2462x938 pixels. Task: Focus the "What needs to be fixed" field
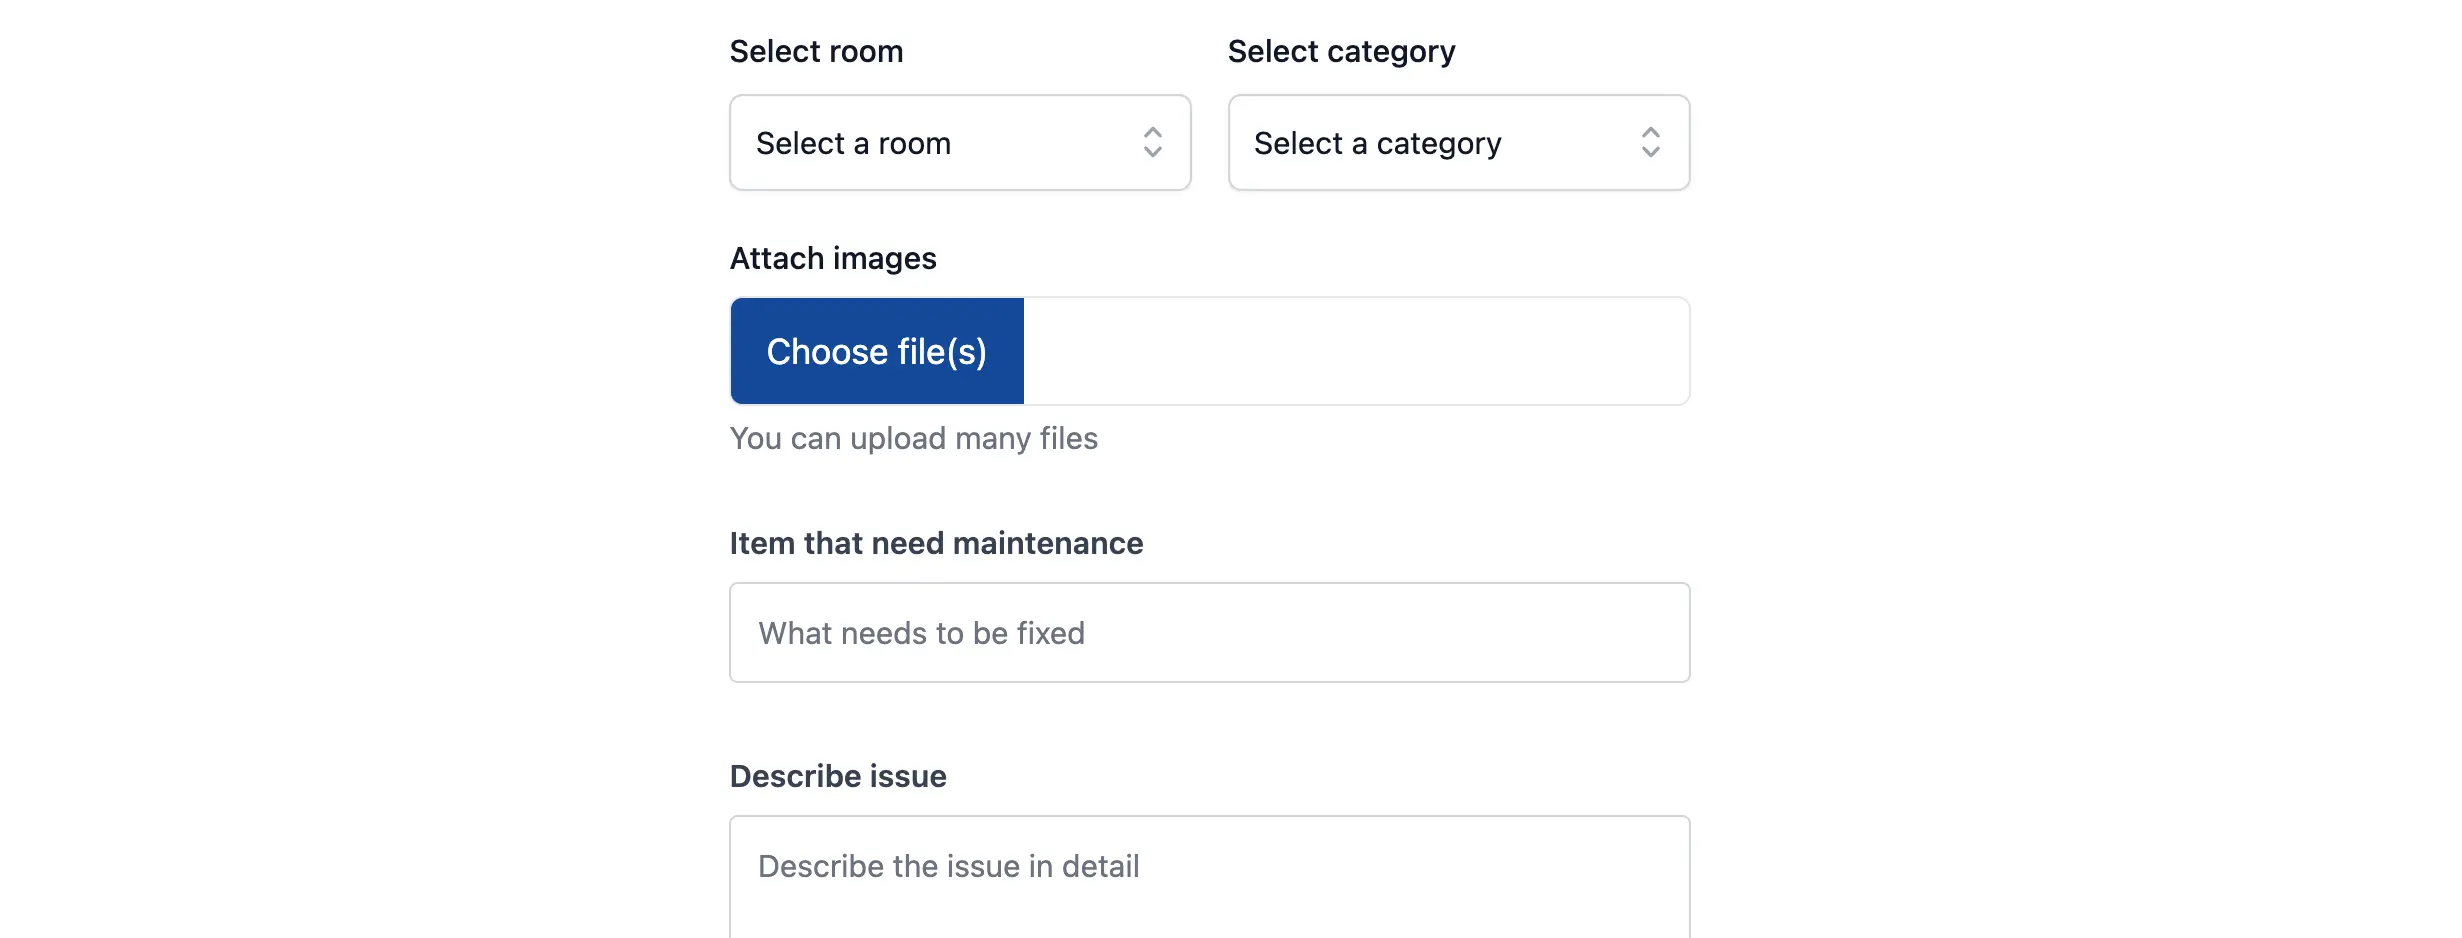pos(1209,633)
